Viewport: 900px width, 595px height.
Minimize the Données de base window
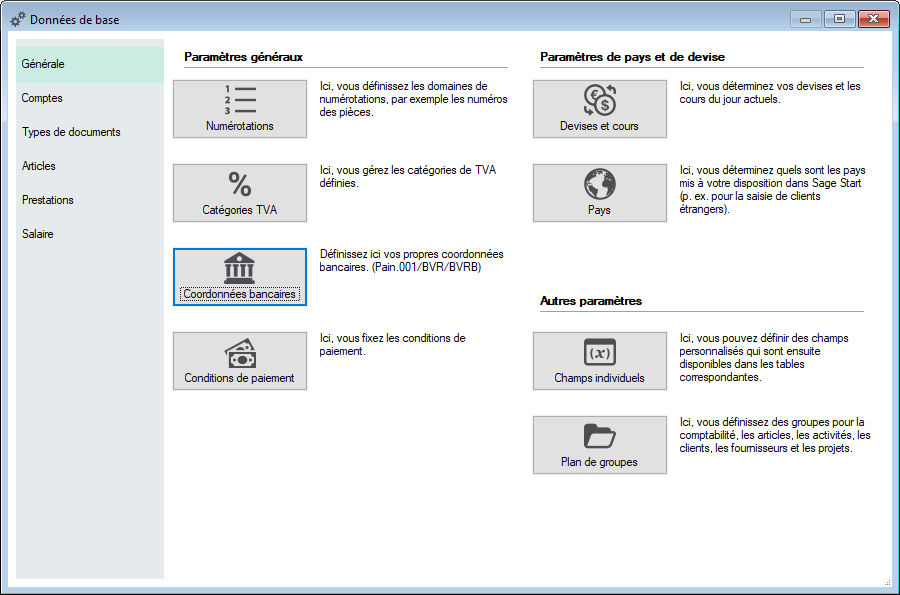805,20
